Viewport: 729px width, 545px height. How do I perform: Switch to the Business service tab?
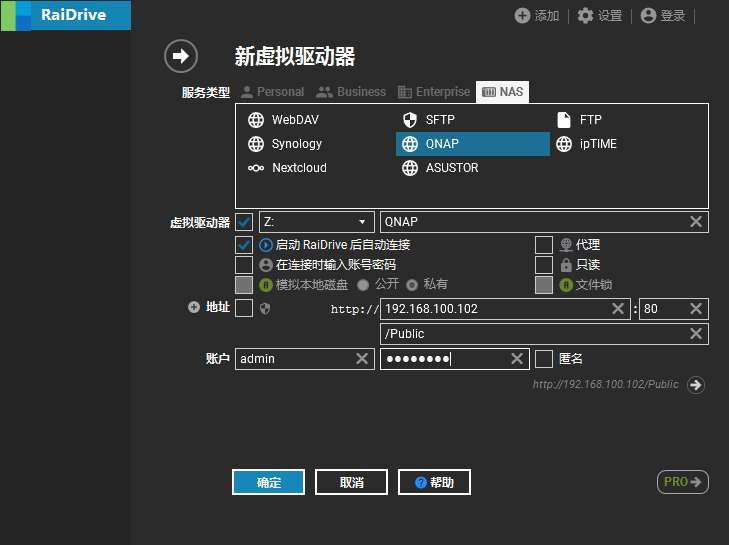[x=351, y=92]
